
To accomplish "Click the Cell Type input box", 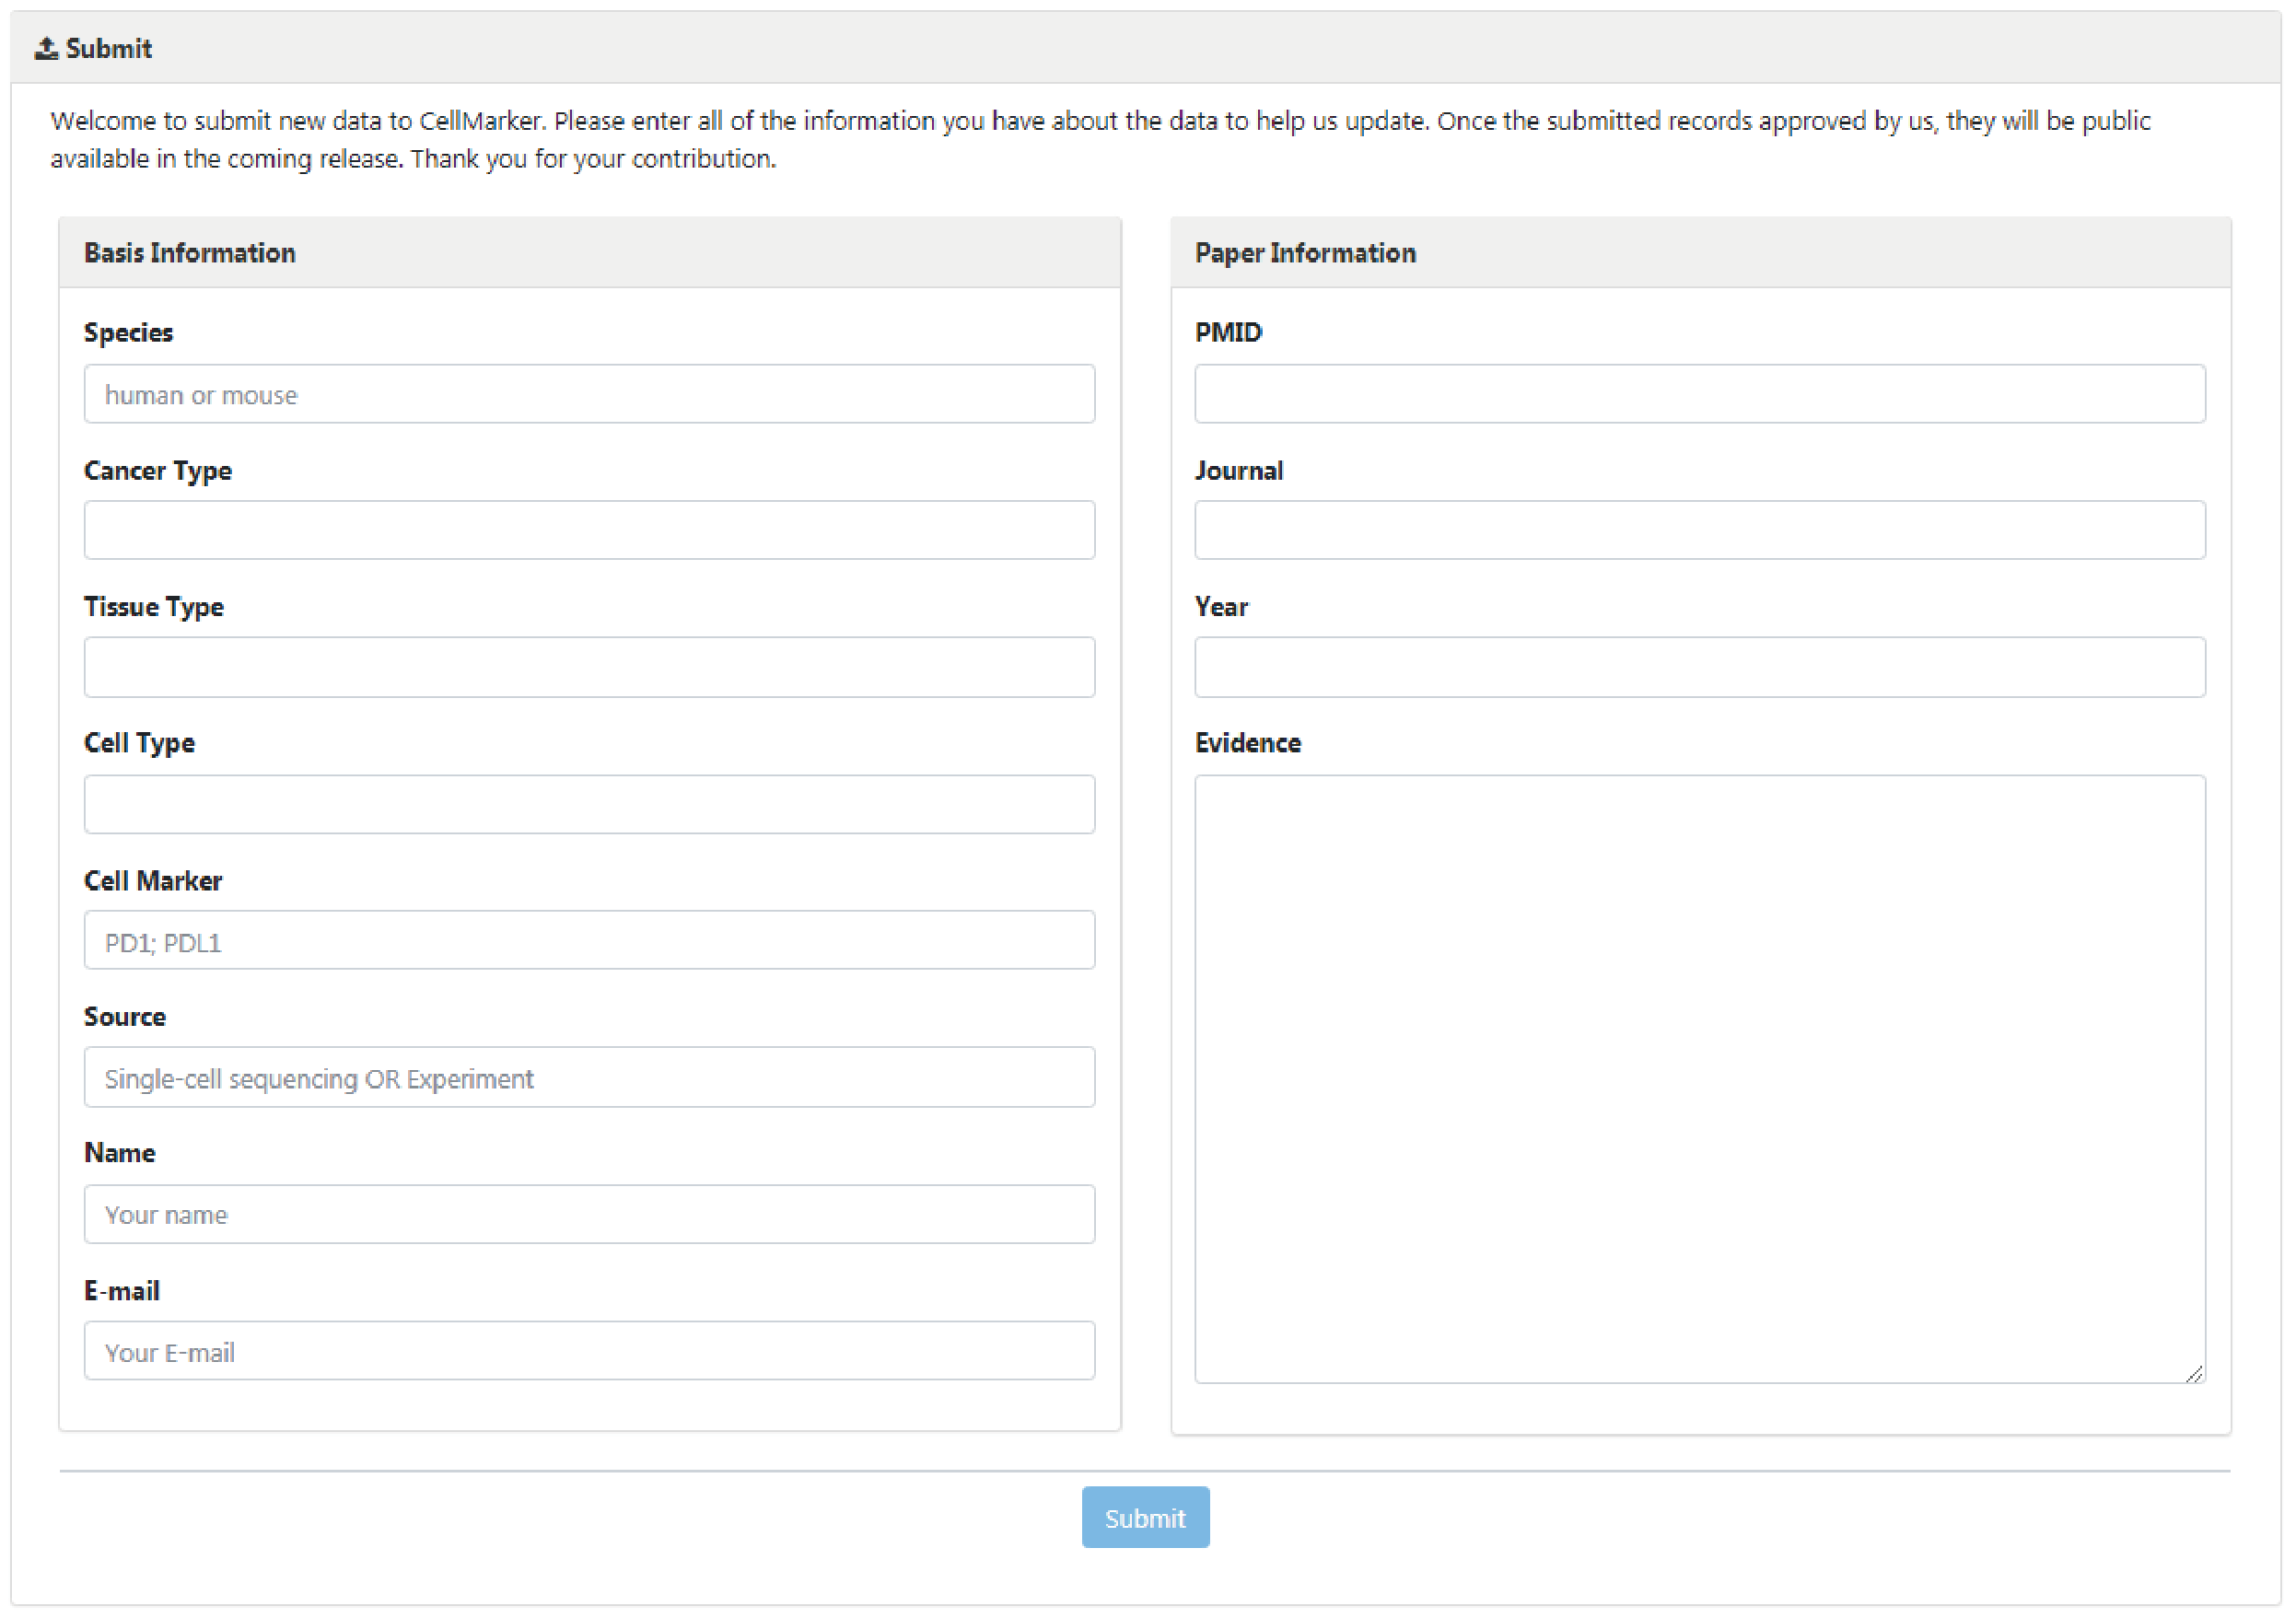I will pos(589,804).
